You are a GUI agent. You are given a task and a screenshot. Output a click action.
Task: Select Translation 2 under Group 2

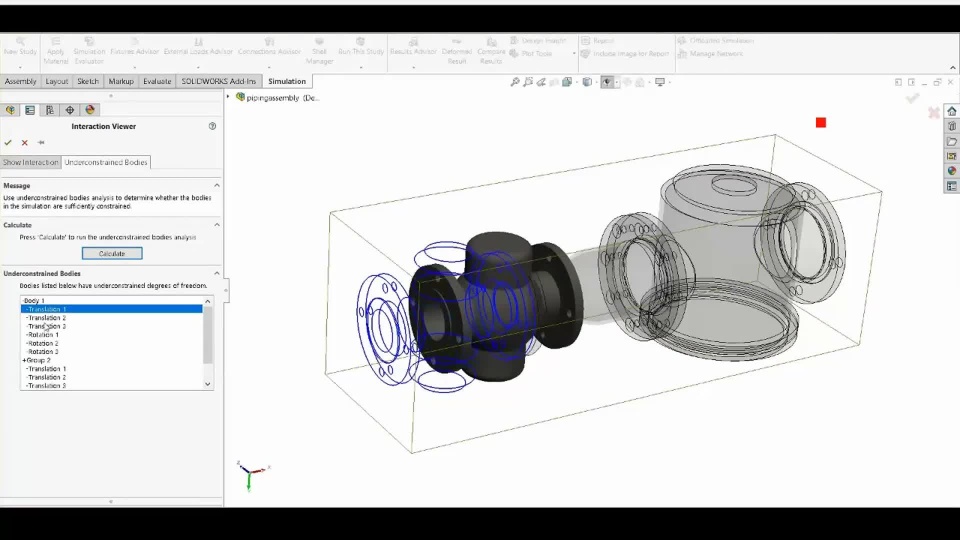point(112,378)
